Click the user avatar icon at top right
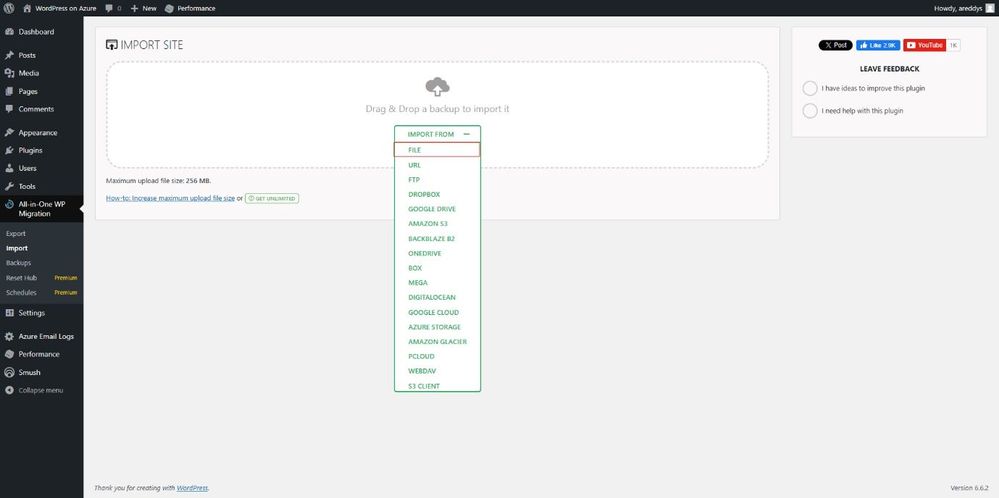 [x=989, y=8]
